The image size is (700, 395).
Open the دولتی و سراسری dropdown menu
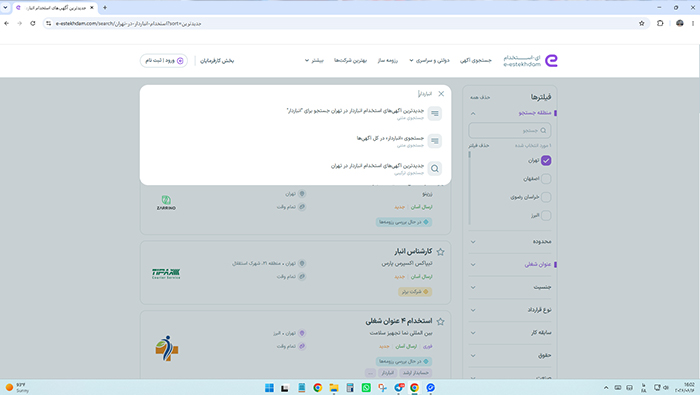[429, 60]
